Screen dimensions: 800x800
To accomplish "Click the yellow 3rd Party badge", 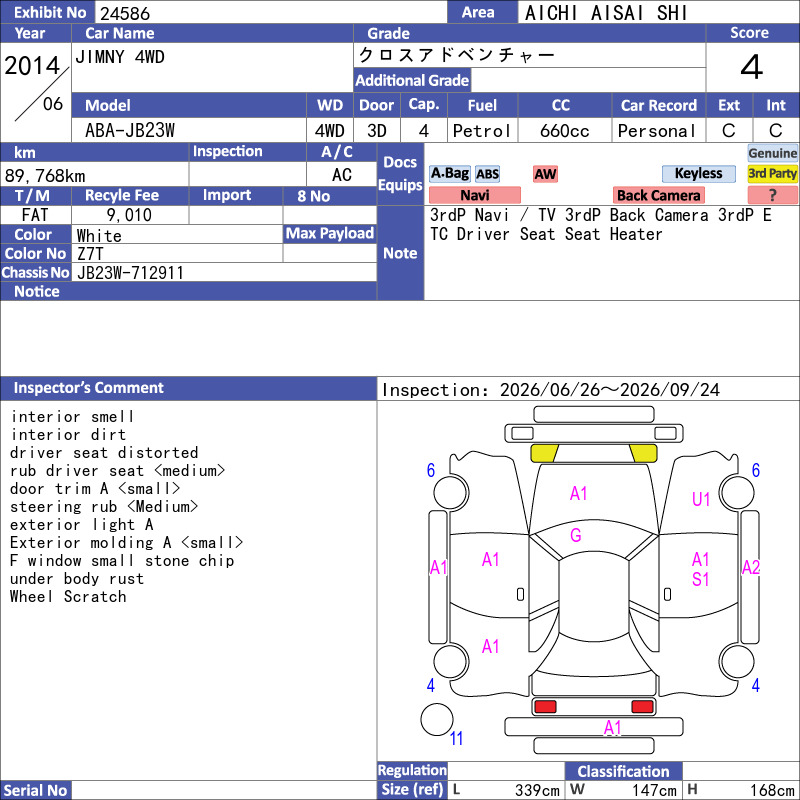I will coord(772,173).
